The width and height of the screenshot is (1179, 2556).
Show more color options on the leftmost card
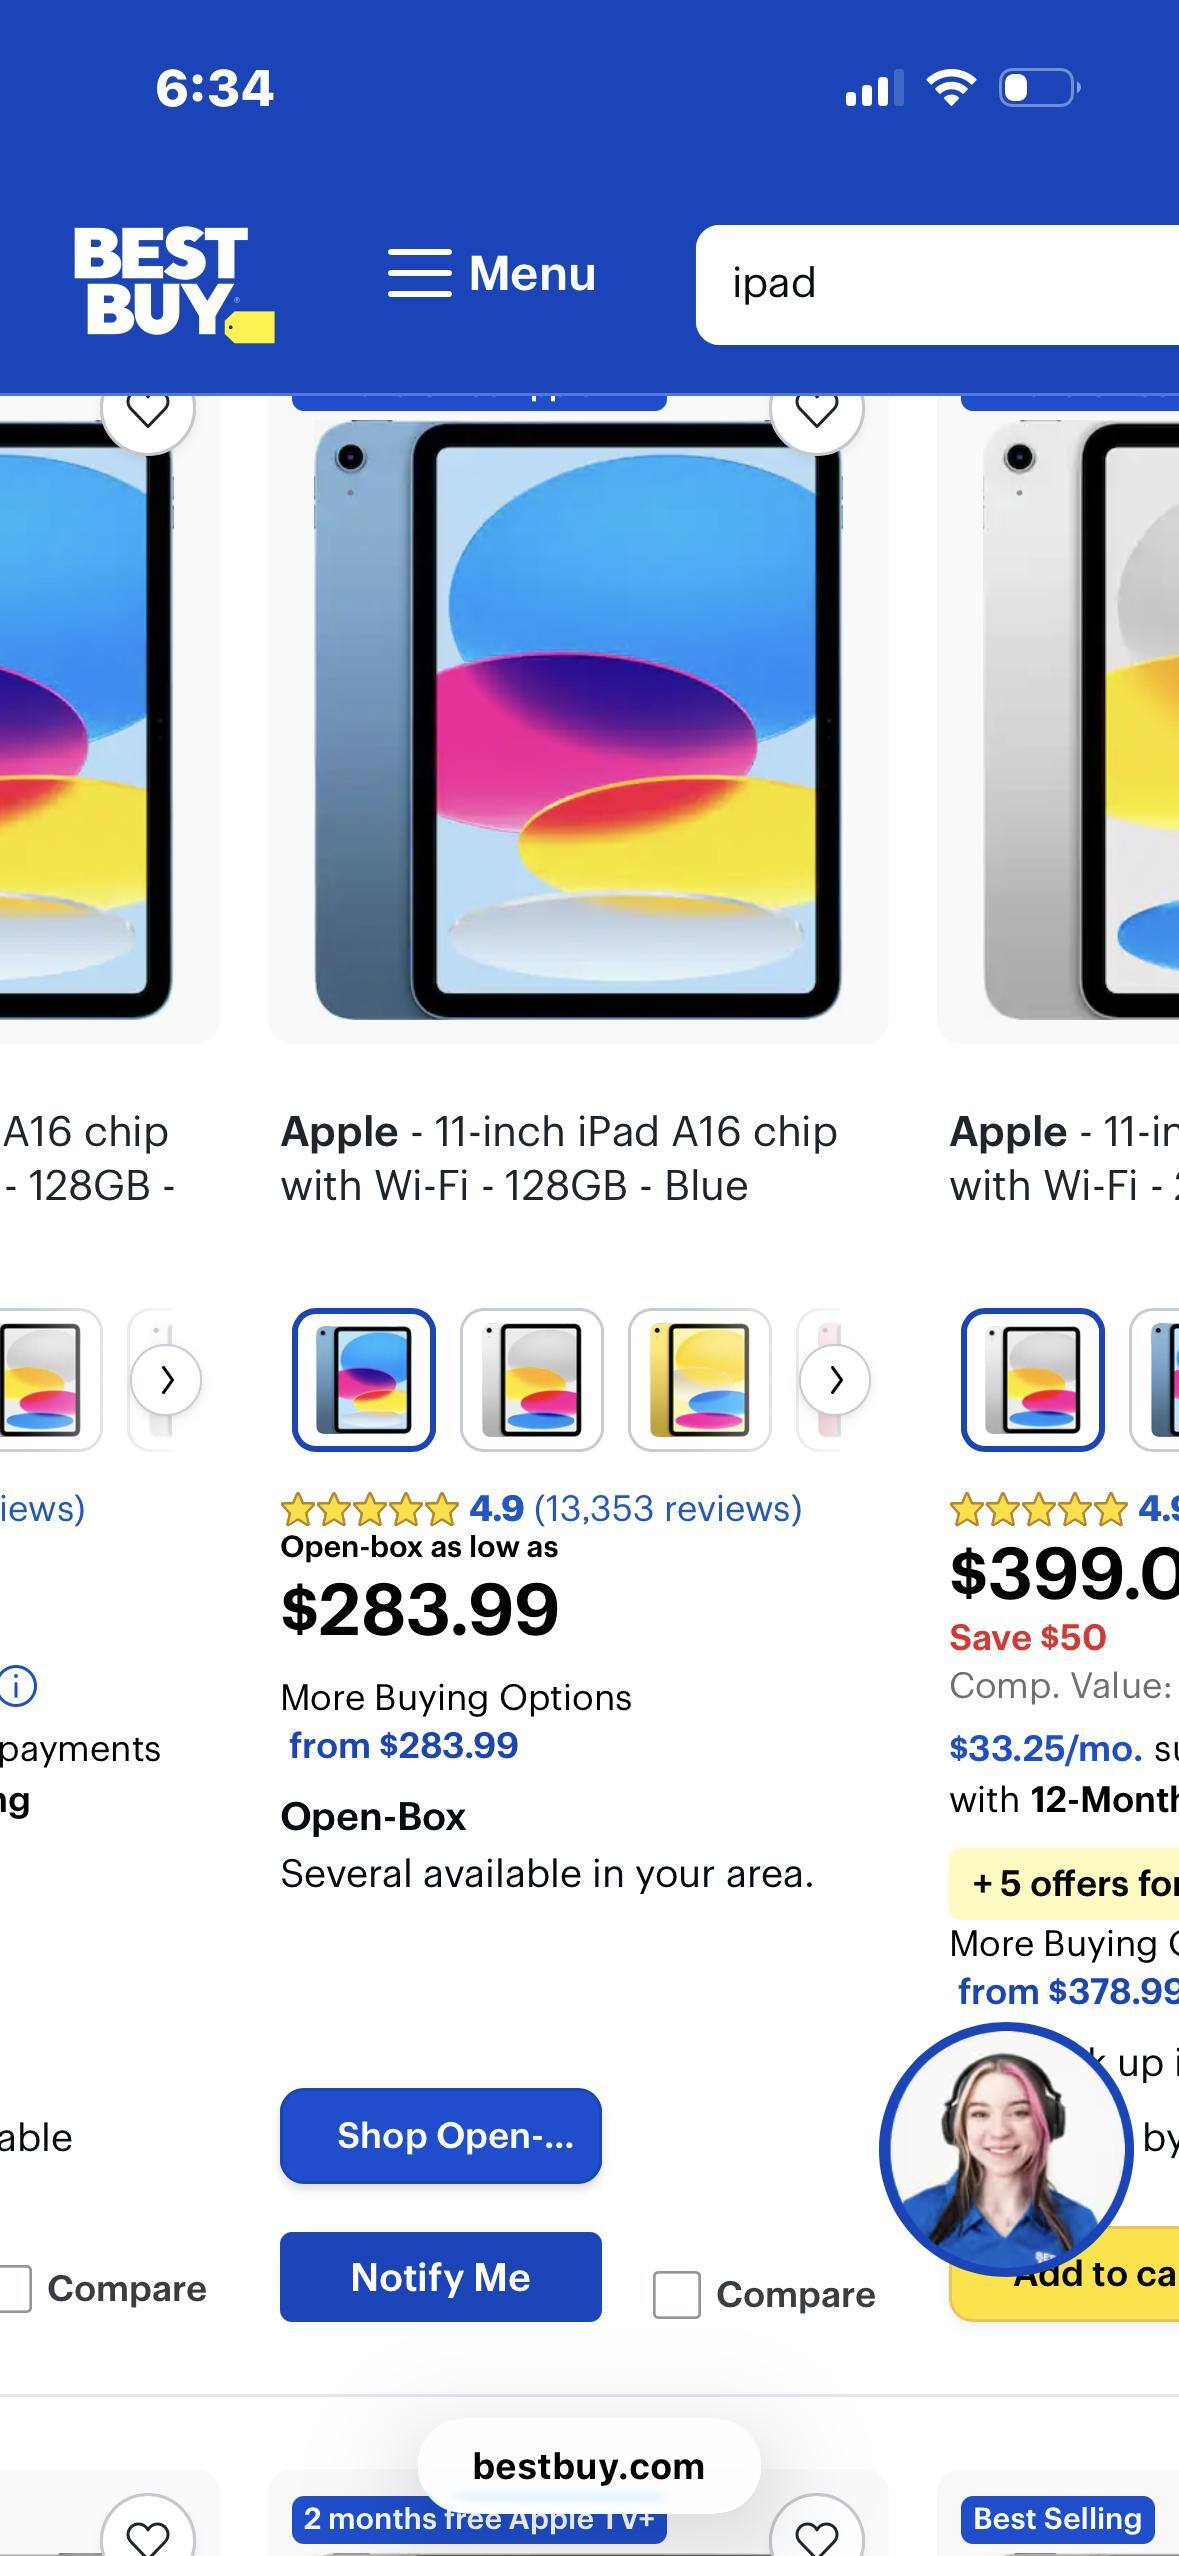(166, 1380)
